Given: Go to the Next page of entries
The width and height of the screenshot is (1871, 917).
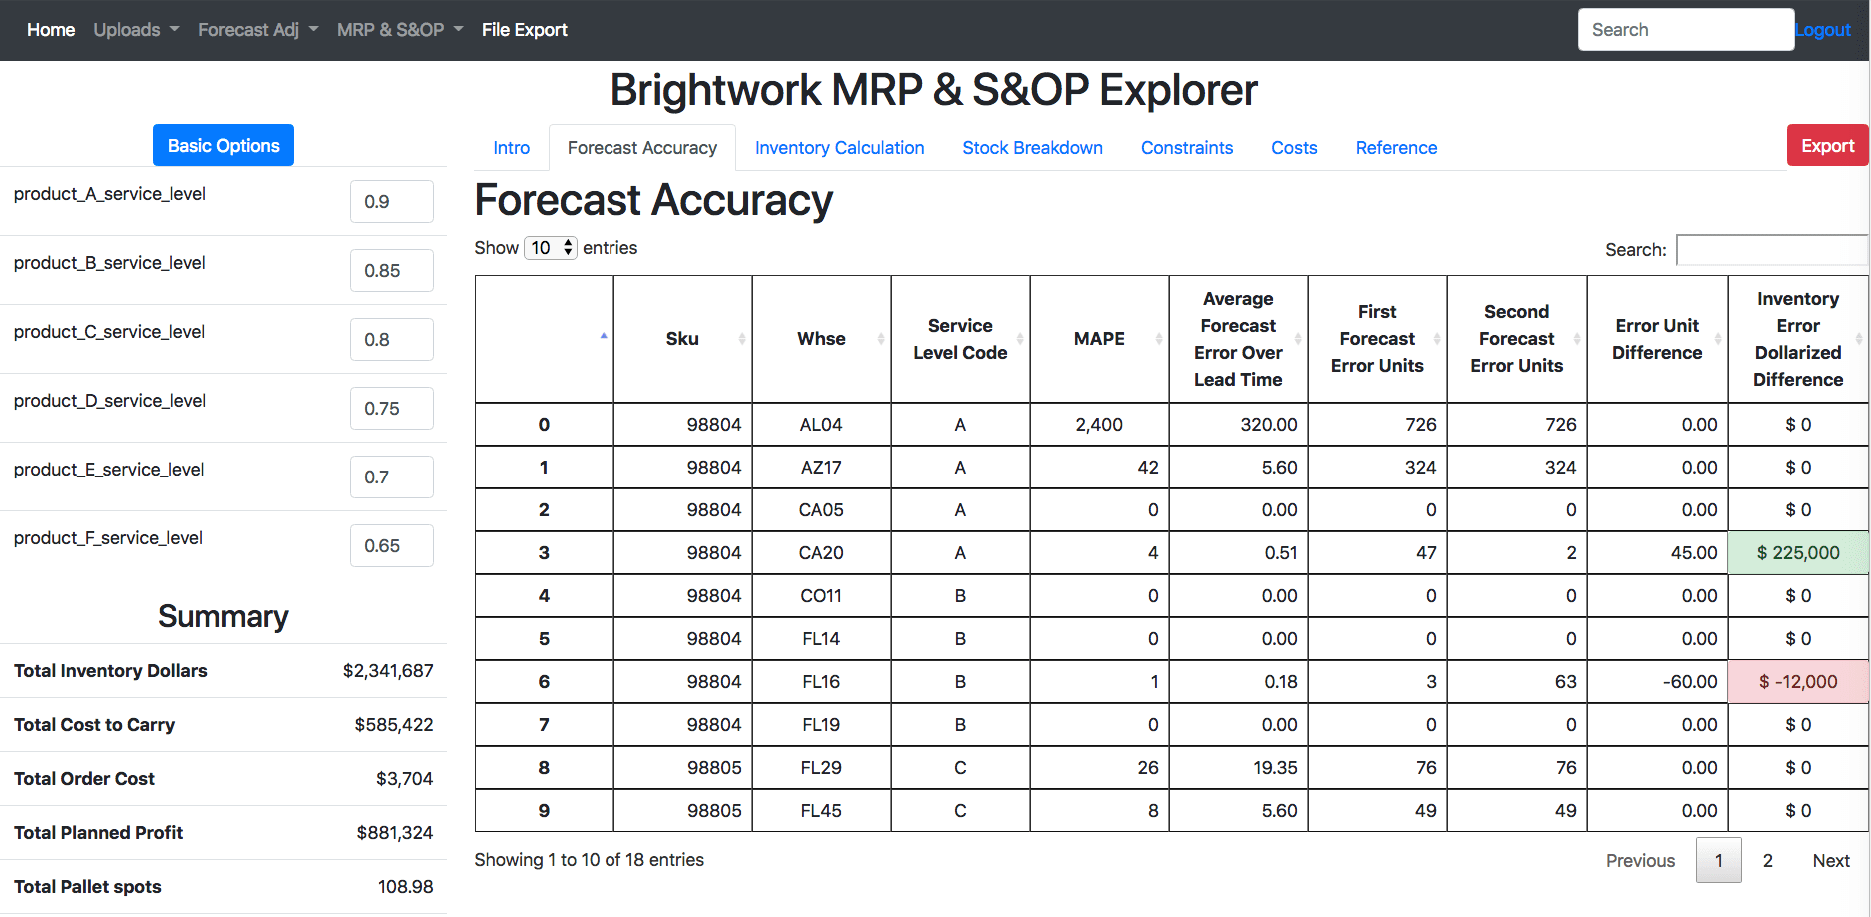Looking at the screenshot, I should (x=1831, y=860).
